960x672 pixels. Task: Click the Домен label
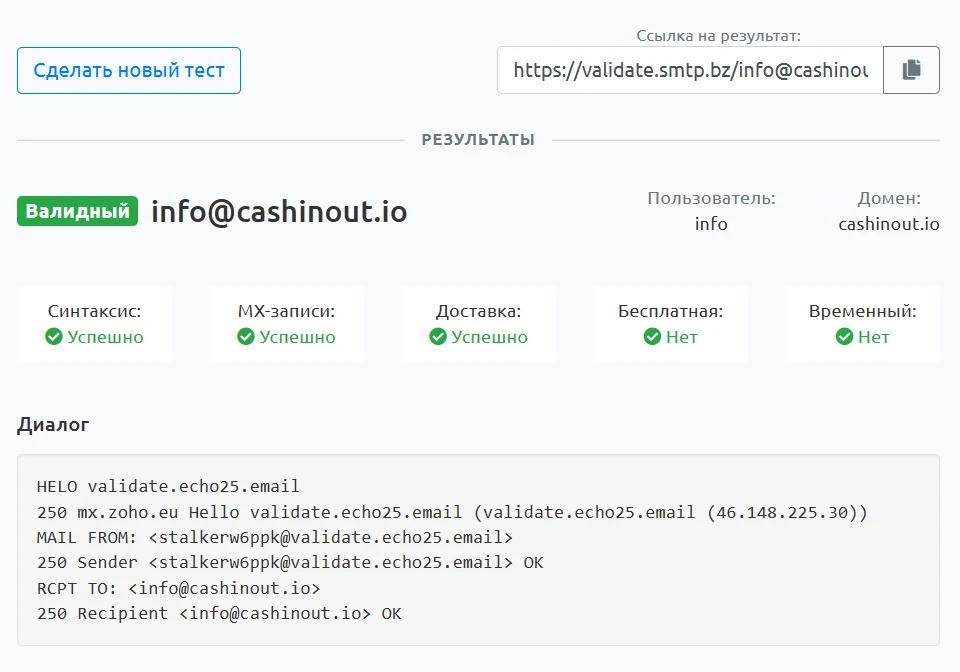click(x=889, y=198)
